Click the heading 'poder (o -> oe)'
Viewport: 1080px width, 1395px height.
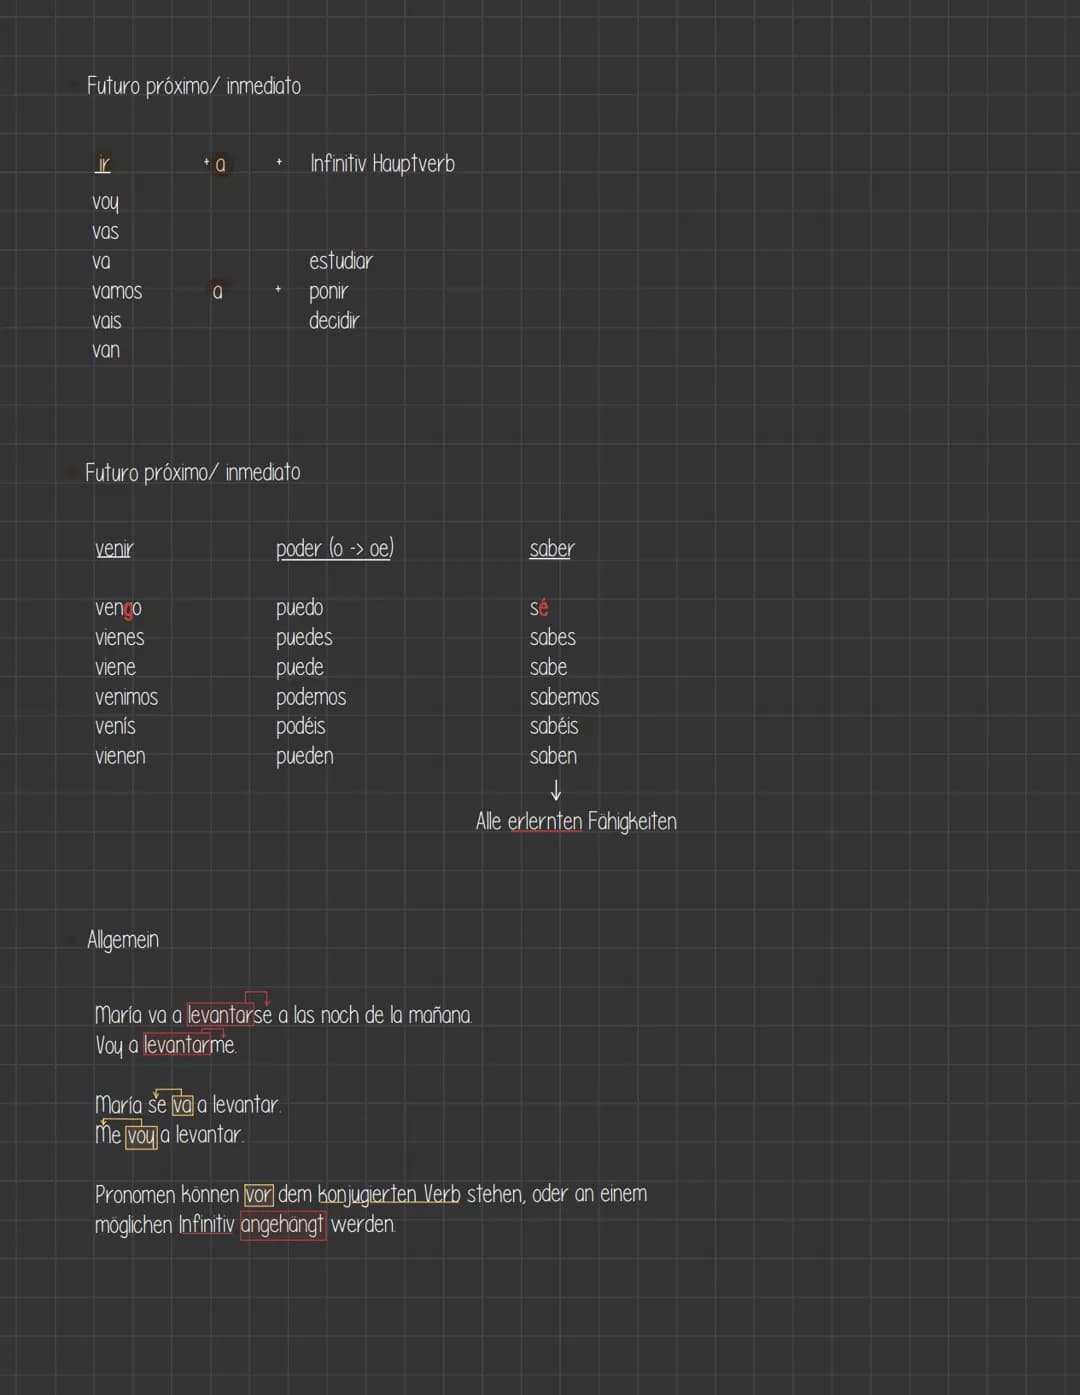[335, 548]
